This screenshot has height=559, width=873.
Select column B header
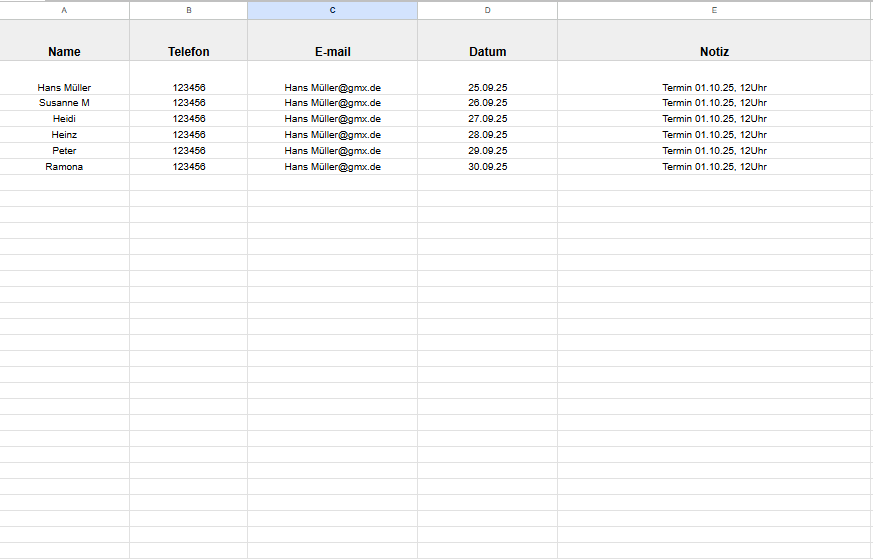[x=188, y=10]
